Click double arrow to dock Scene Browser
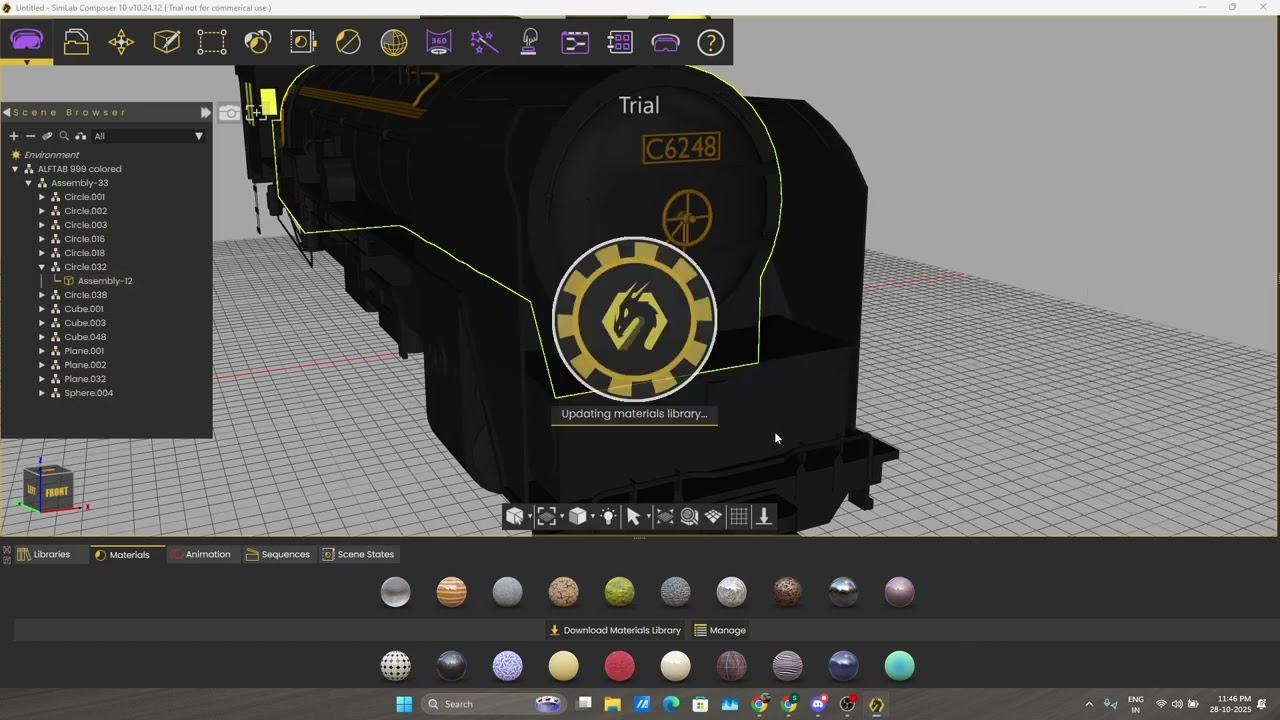 click(206, 112)
